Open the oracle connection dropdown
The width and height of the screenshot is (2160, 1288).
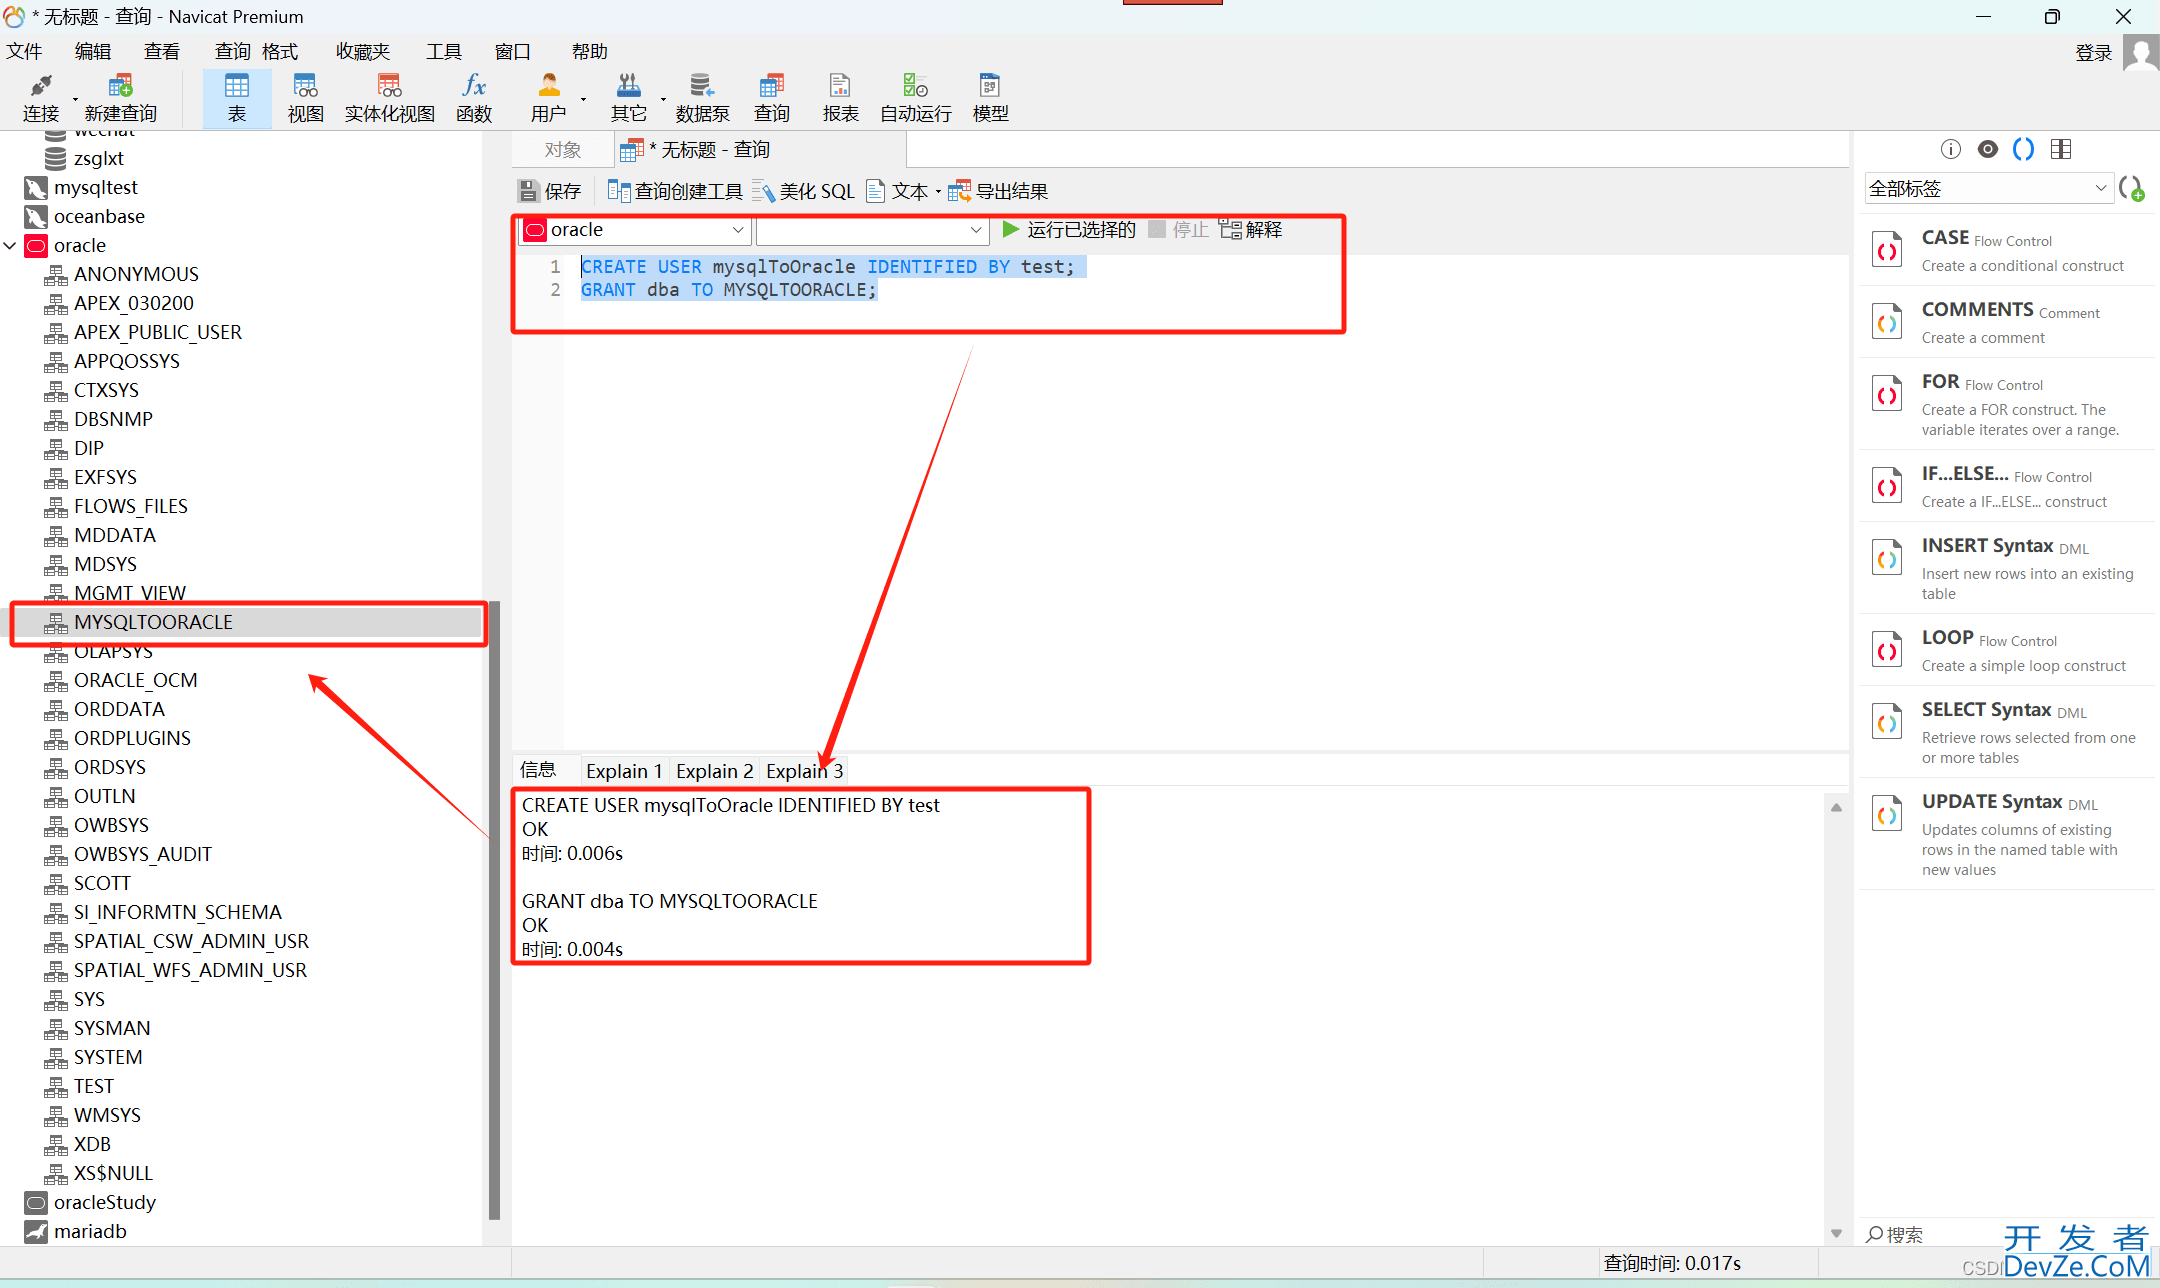635,230
